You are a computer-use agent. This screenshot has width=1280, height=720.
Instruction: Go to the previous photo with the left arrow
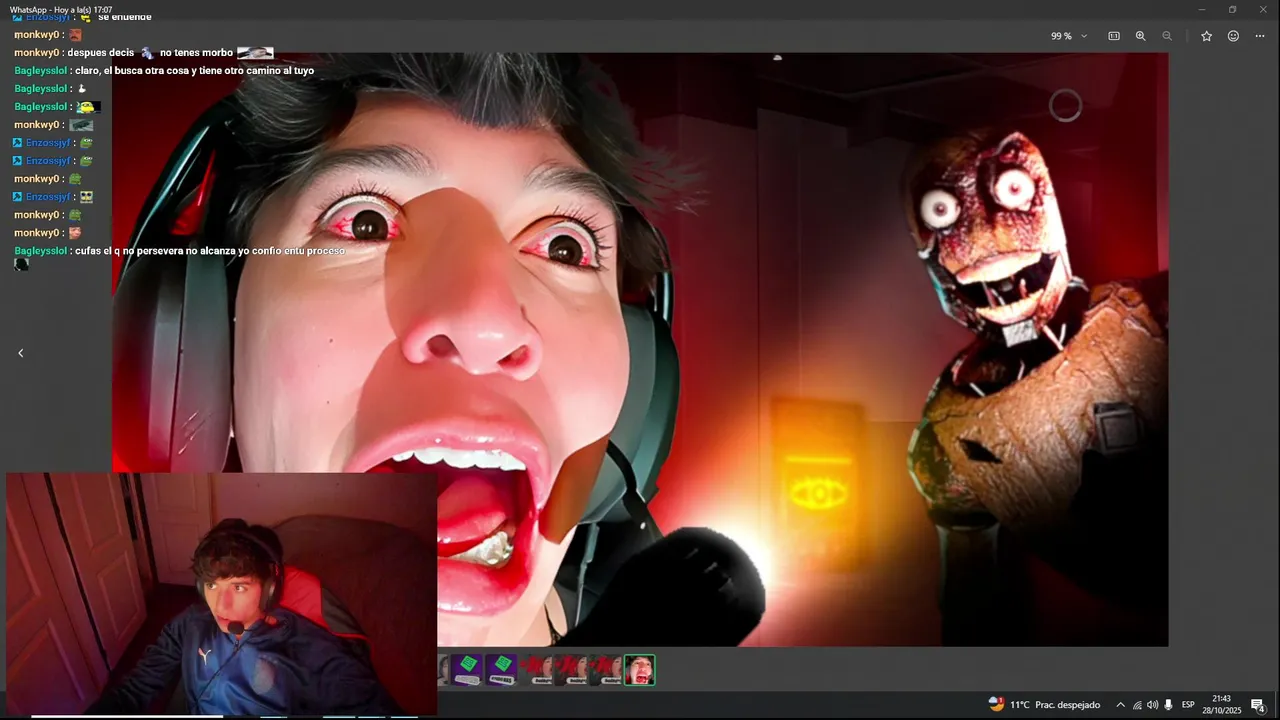tap(20, 353)
